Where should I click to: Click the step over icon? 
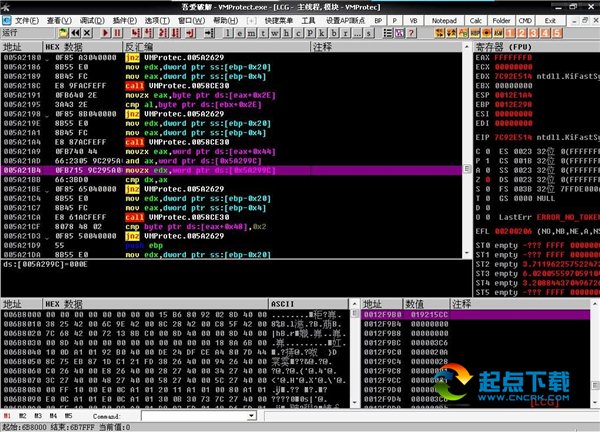[148, 33]
